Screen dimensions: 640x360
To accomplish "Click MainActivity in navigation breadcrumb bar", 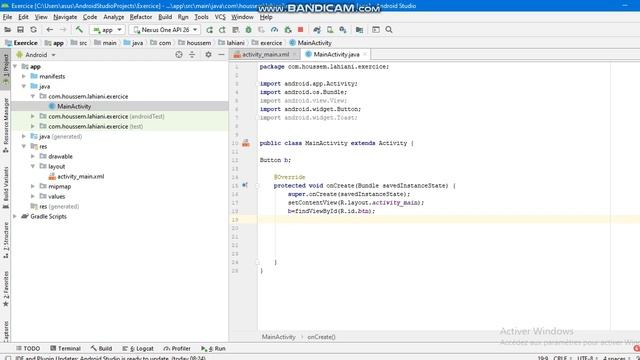I will click(x=310, y=43).
